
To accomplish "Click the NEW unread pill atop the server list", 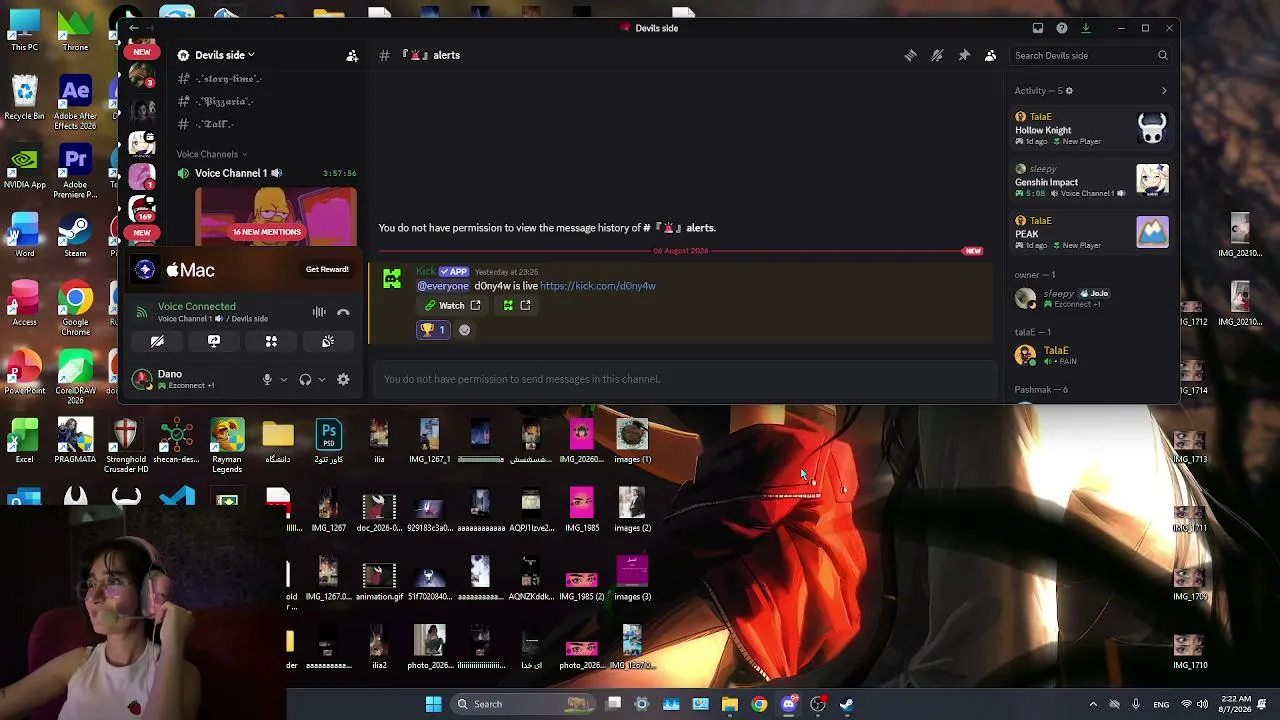I will point(142,52).
